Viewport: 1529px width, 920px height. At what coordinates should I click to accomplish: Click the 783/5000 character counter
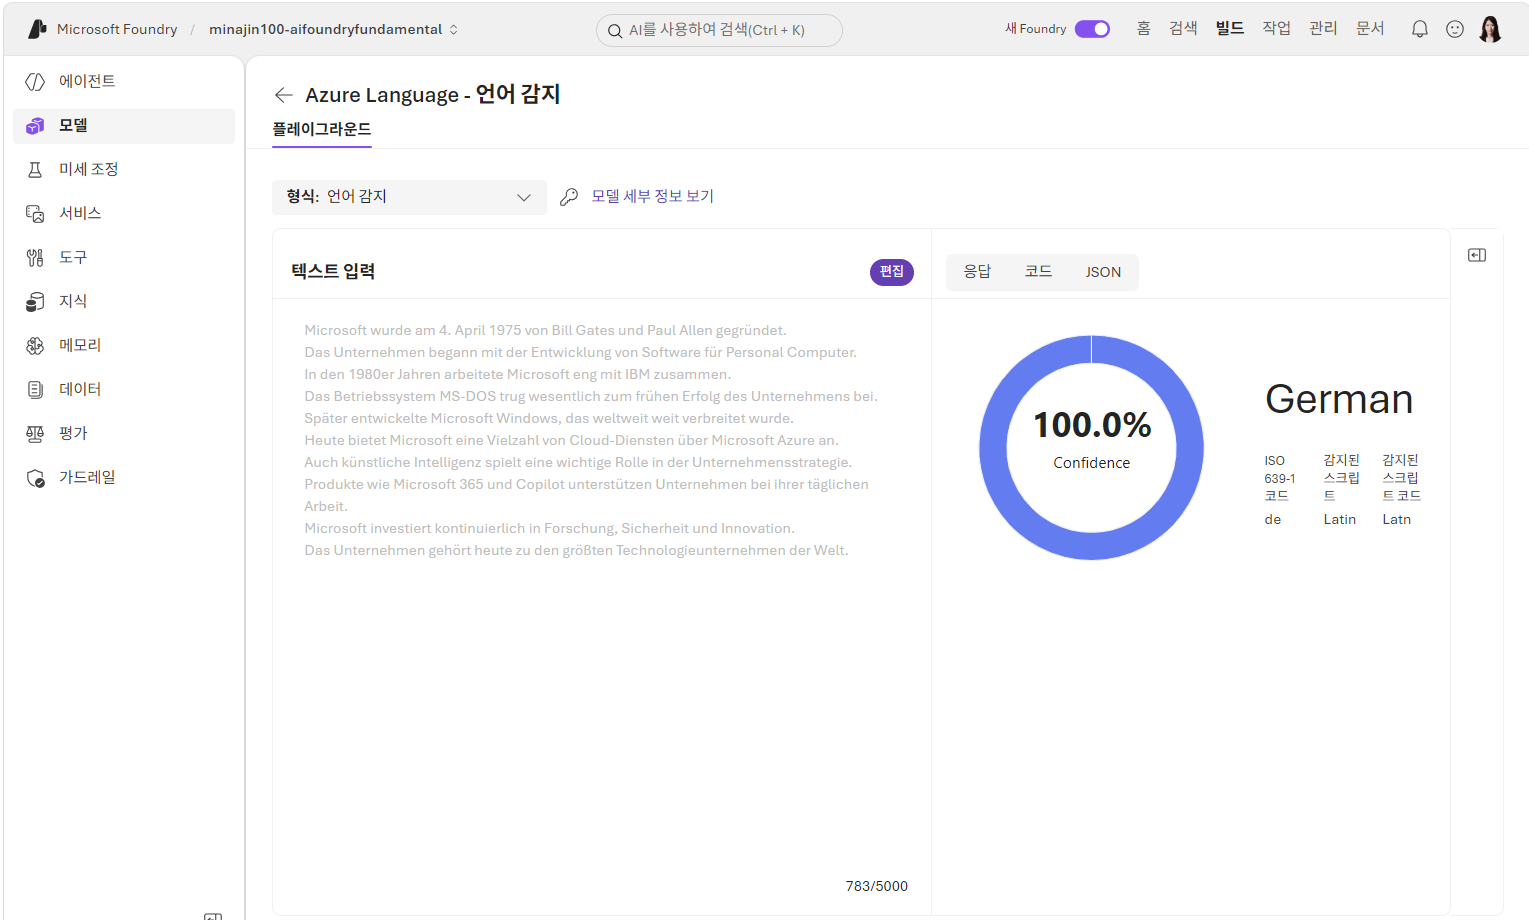point(877,886)
